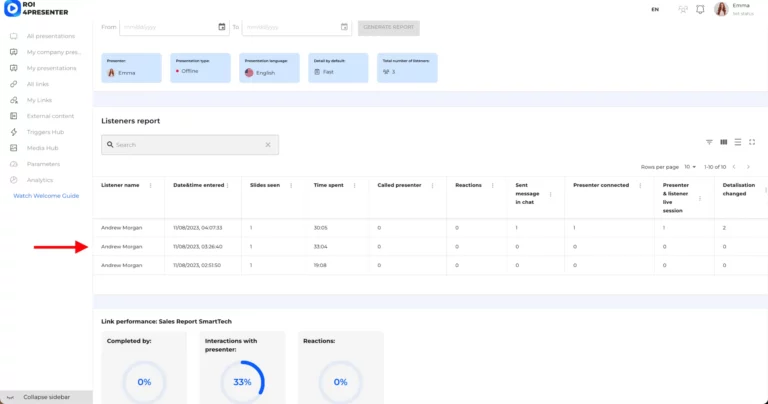The width and height of the screenshot is (768, 404).
Task: Open Presenter connected column menu
Action: click(x=640, y=186)
